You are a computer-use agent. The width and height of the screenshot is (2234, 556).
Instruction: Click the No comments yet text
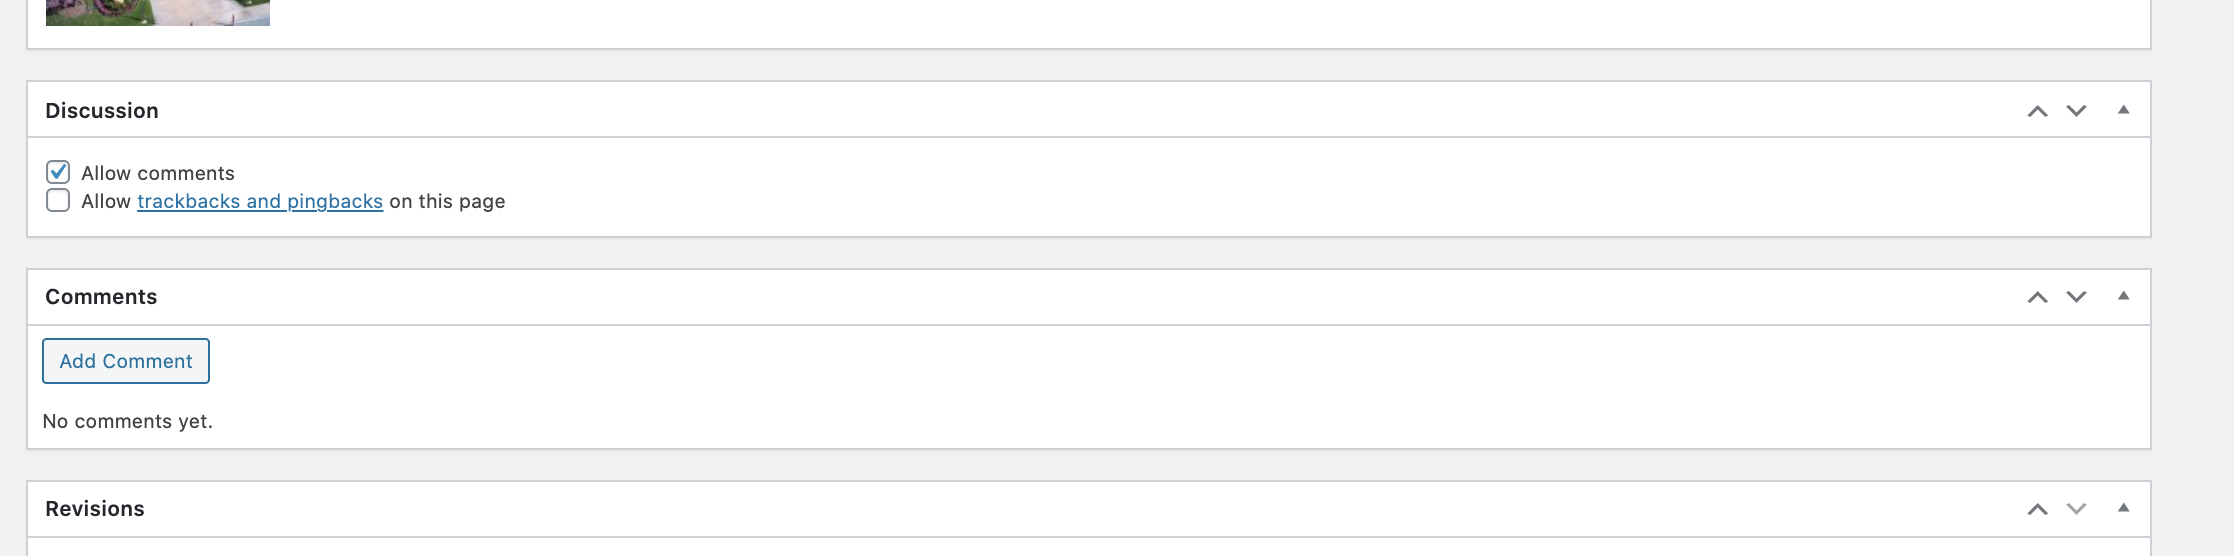128,421
